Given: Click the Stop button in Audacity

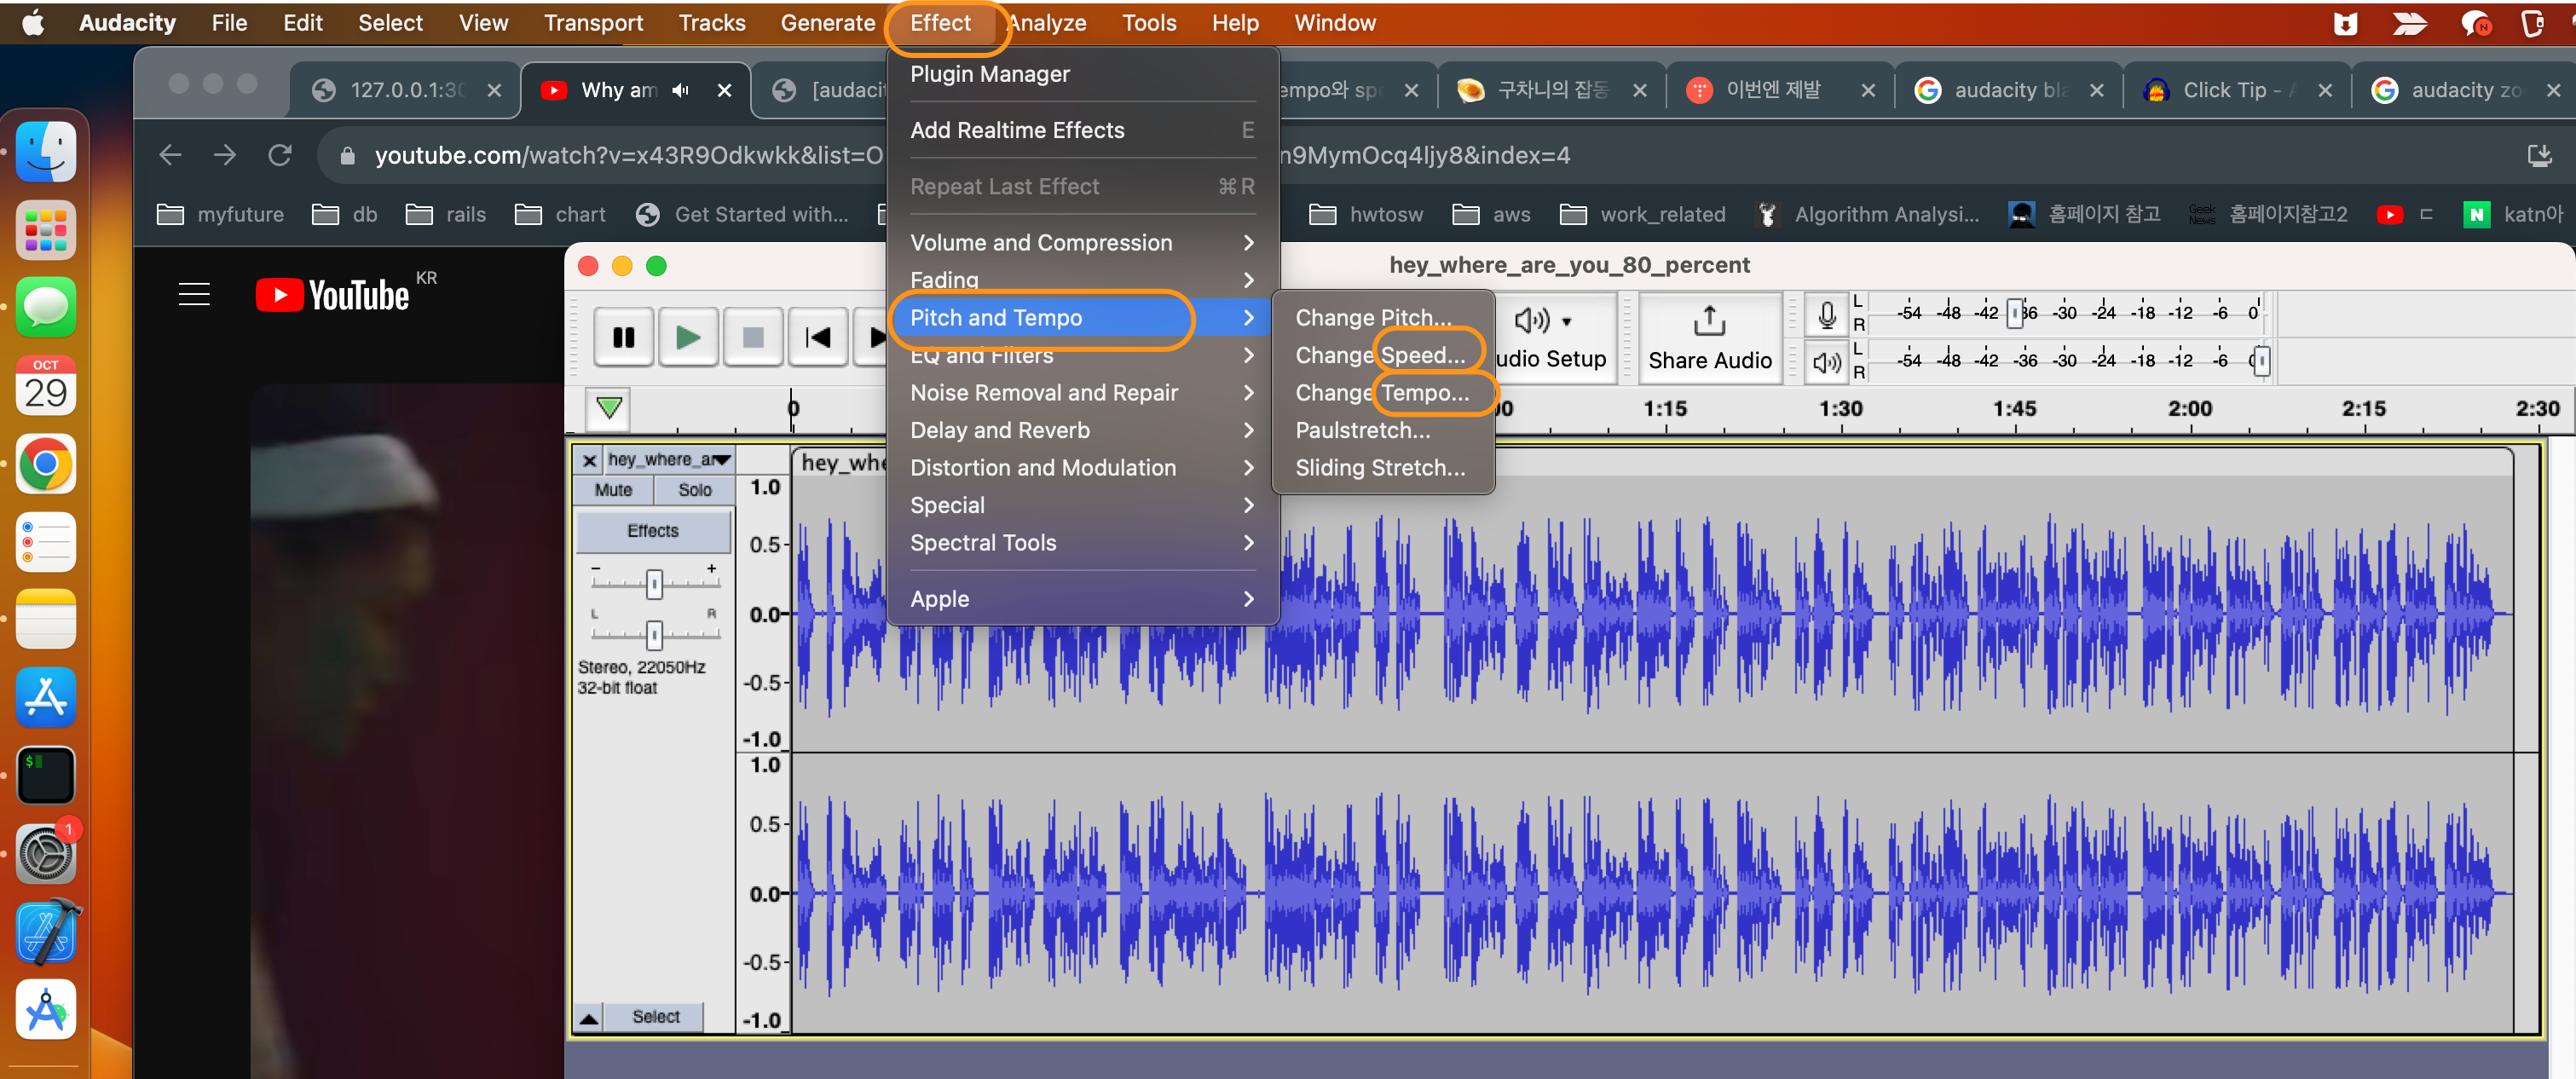Looking at the screenshot, I should (x=753, y=338).
